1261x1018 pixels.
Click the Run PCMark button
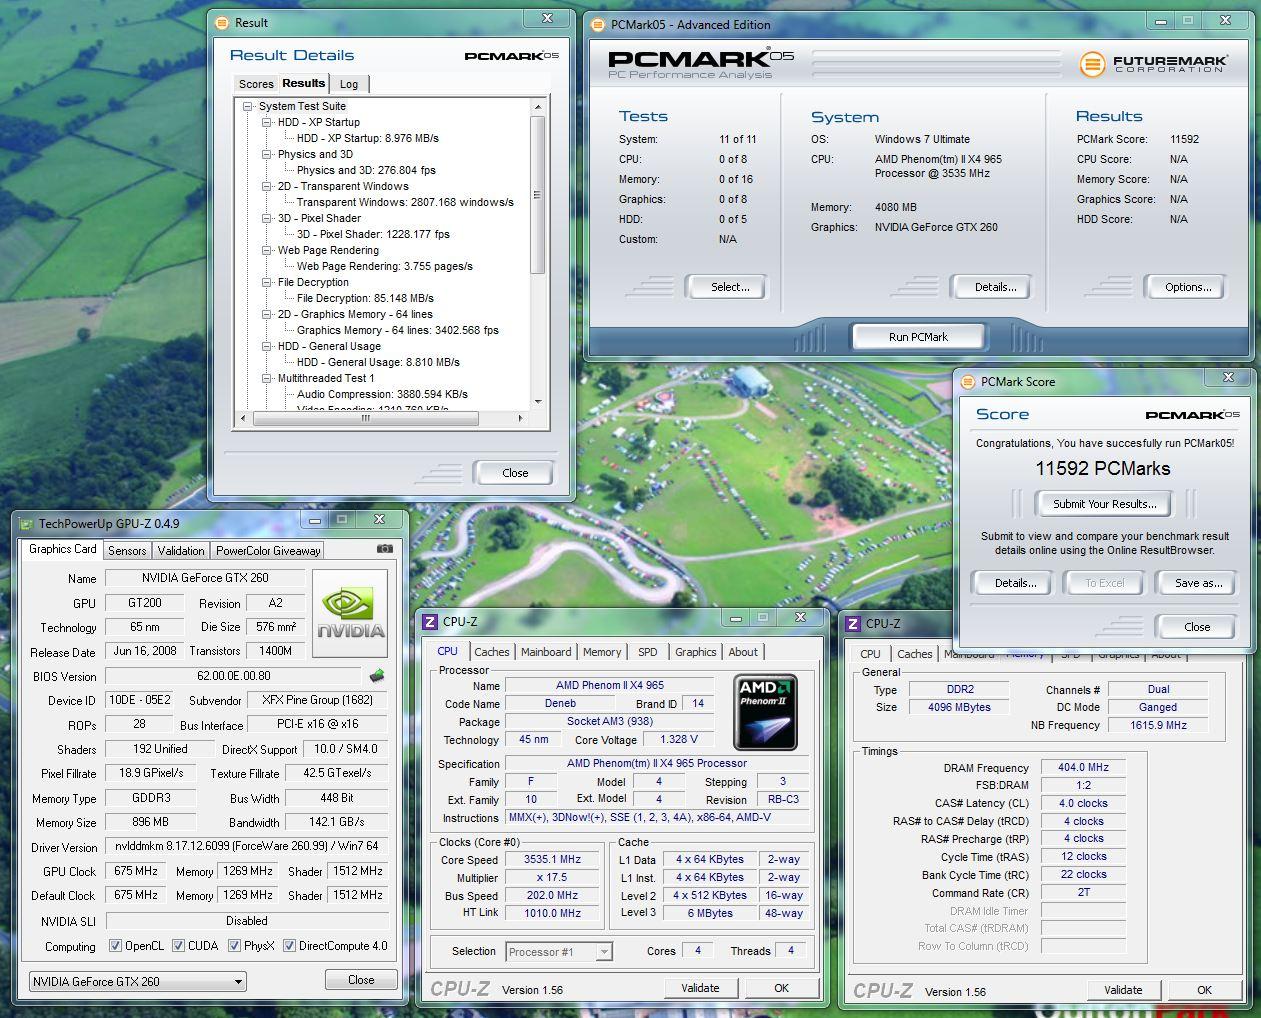pos(918,337)
